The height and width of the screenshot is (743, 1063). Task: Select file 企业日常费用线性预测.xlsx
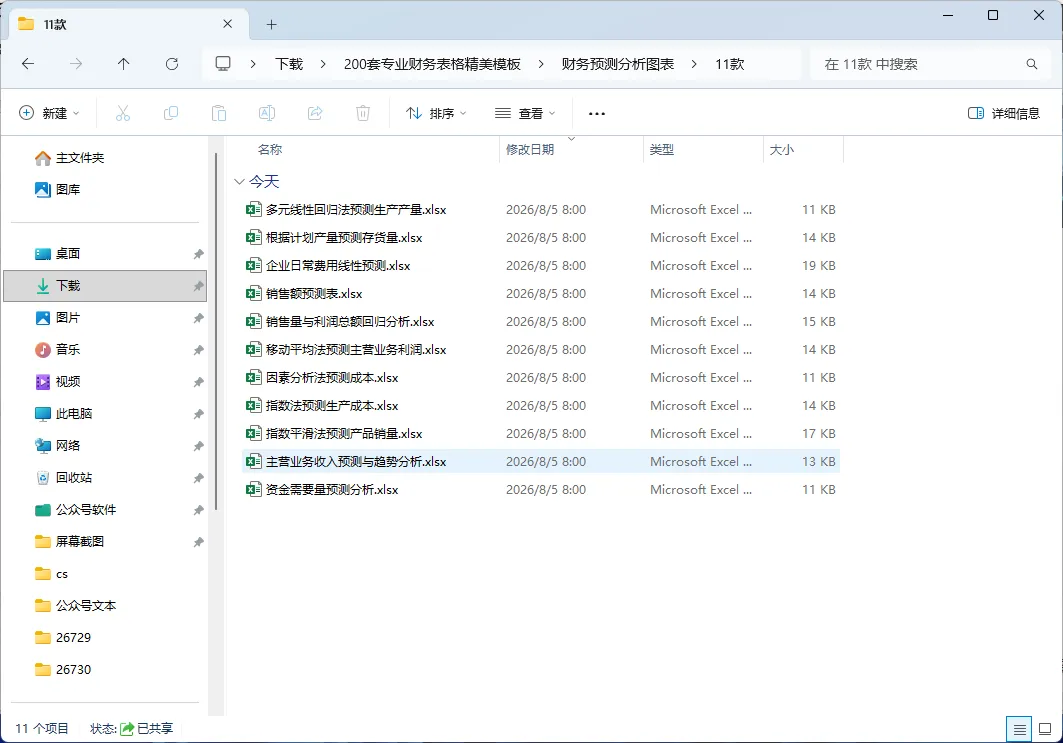[541, 266]
